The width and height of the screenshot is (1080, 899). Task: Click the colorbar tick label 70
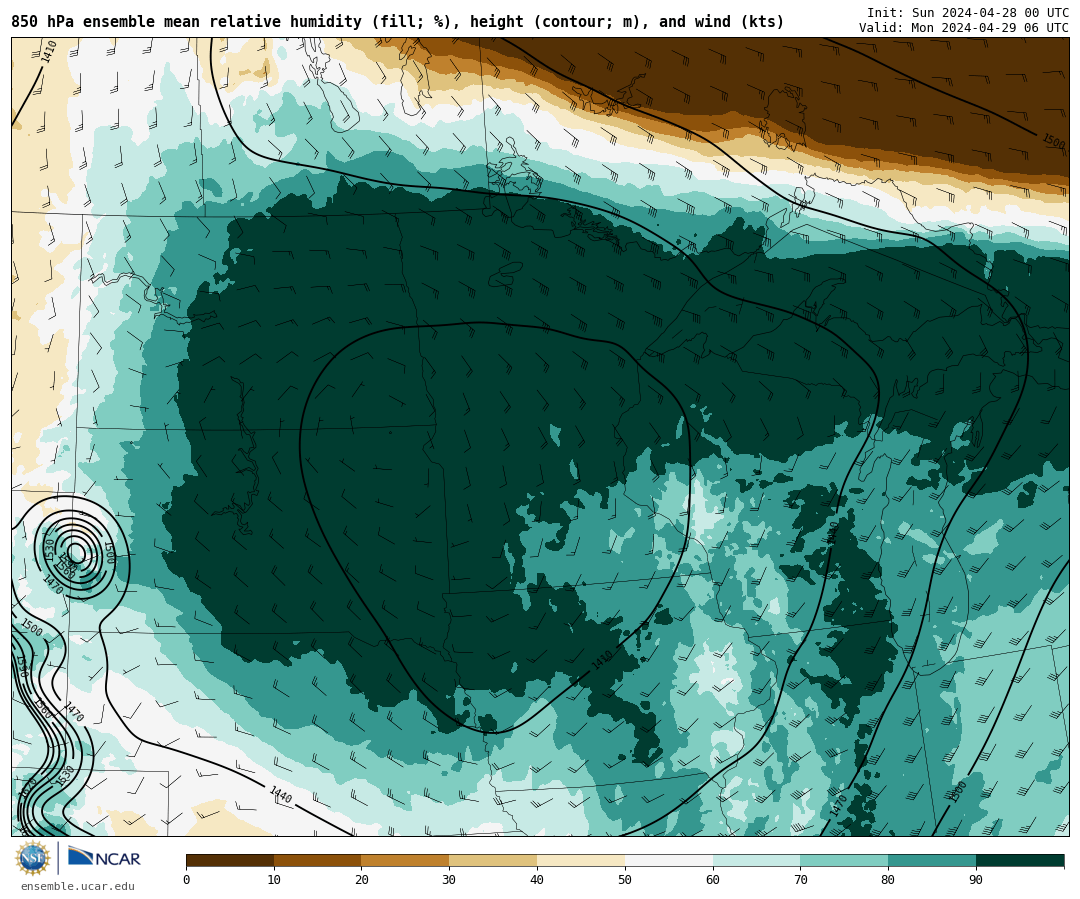click(800, 880)
